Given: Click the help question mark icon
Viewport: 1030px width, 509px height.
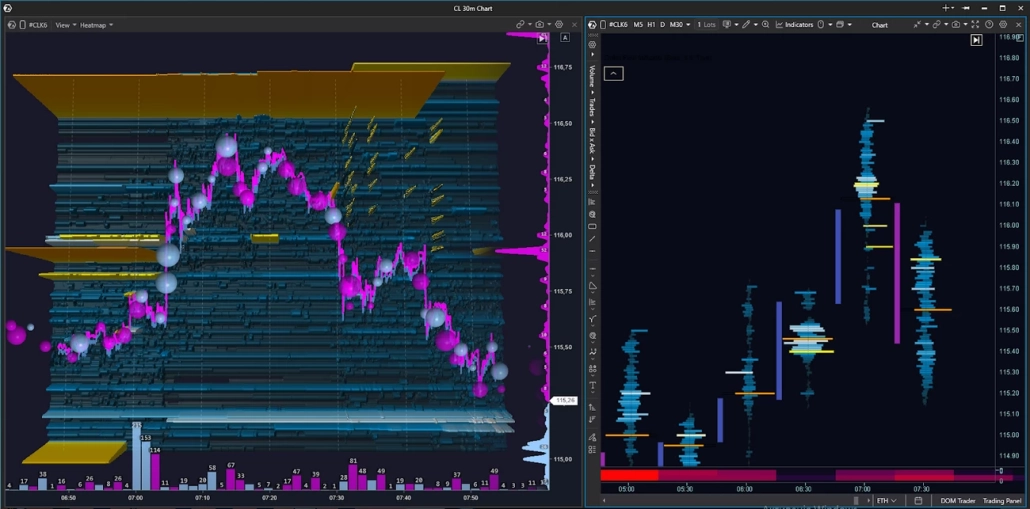Looking at the screenshot, I should (x=989, y=25).
